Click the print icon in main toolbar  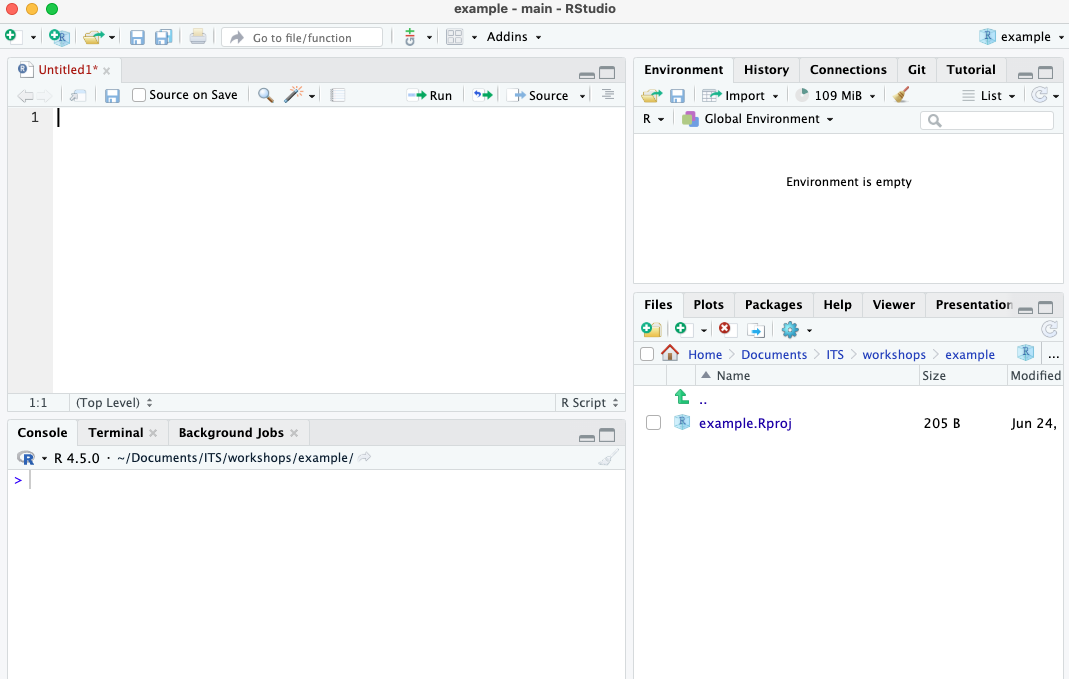[198, 37]
